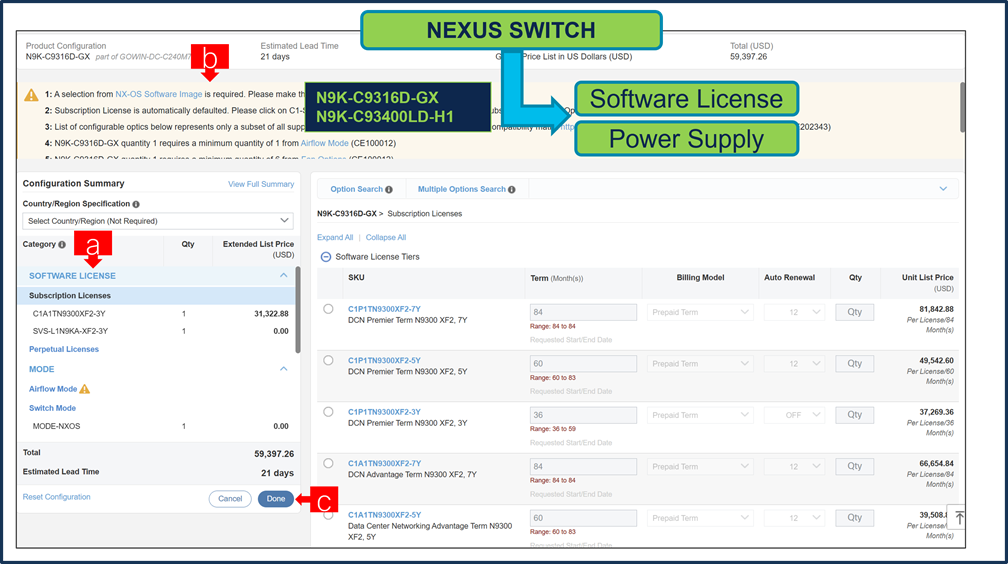The height and width of the screenshot is (564, 1008).
Task: Open Billing Model dropdown for C1P1TN9300XF2-7Y
Action: [x=700, y=312]
